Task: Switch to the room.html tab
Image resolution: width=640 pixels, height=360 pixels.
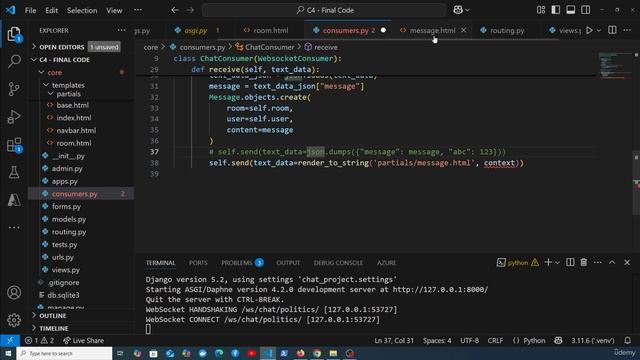Action: 266,30
